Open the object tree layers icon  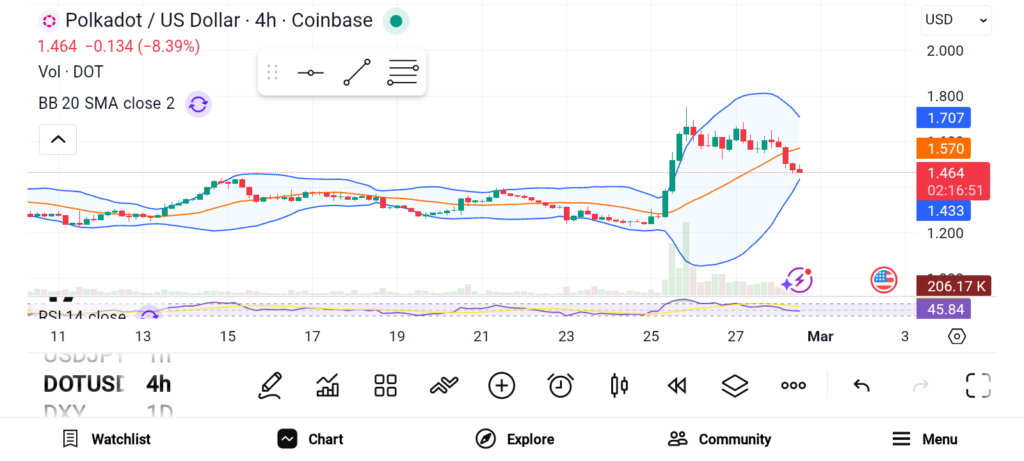coord(735,386)
